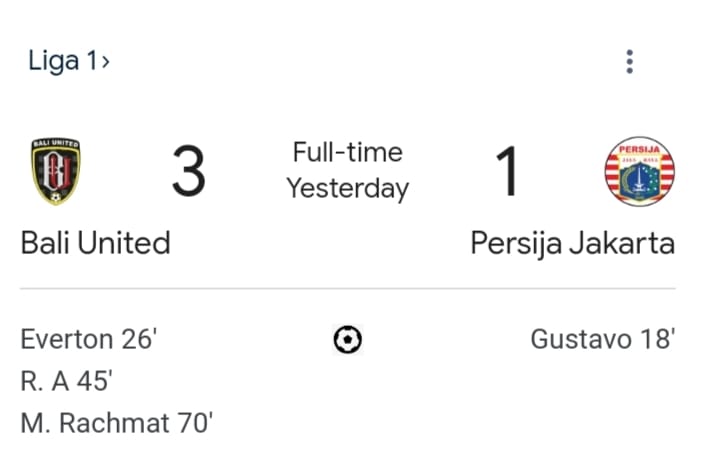Click the PERSIJA text atop the round logo
Viewport: 707px width, 456px height.
click(639, 150)
